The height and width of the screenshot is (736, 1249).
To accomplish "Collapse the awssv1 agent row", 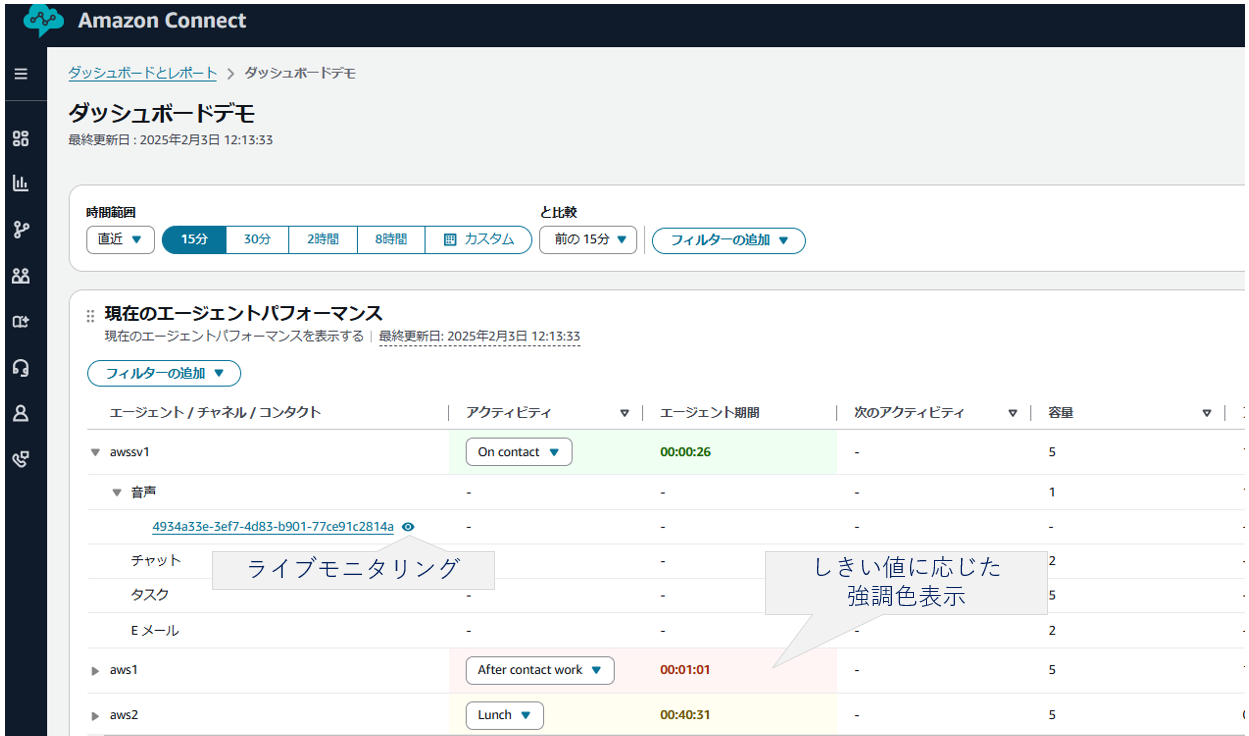I will (x=96, y=453).
